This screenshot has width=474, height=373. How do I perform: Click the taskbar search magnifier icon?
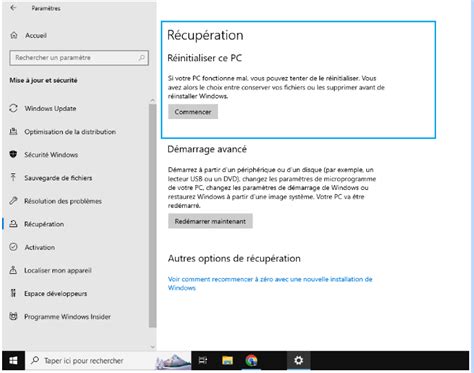[35, 360]
